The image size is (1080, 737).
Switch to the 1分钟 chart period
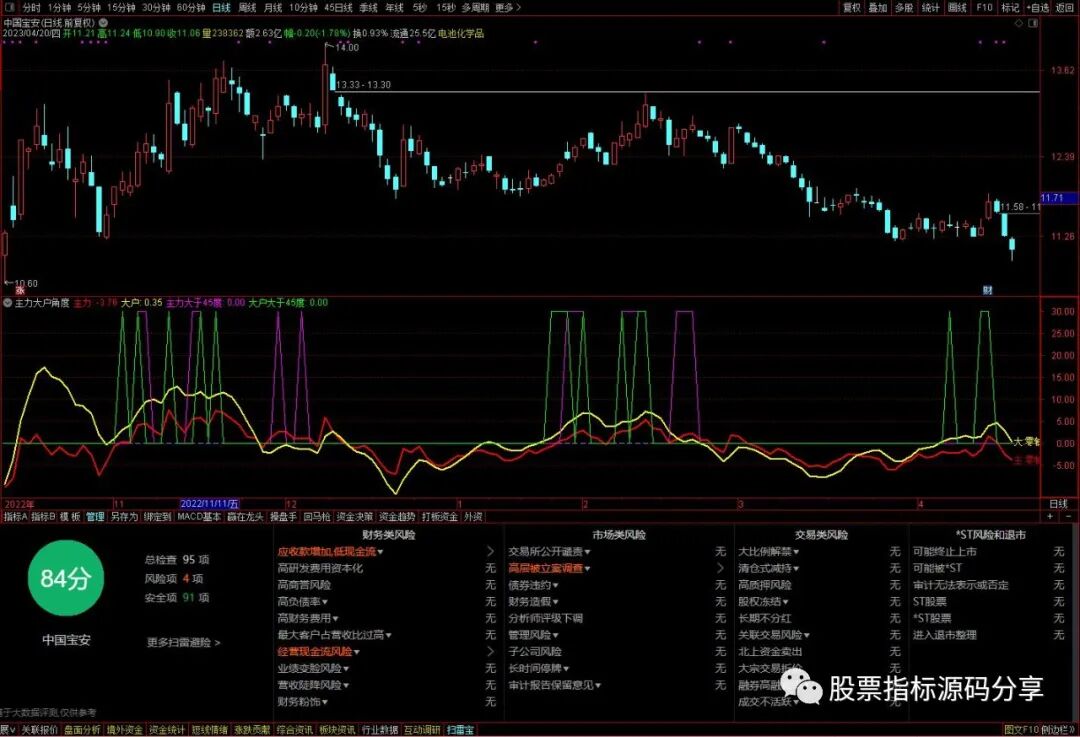tap(60, 8)
